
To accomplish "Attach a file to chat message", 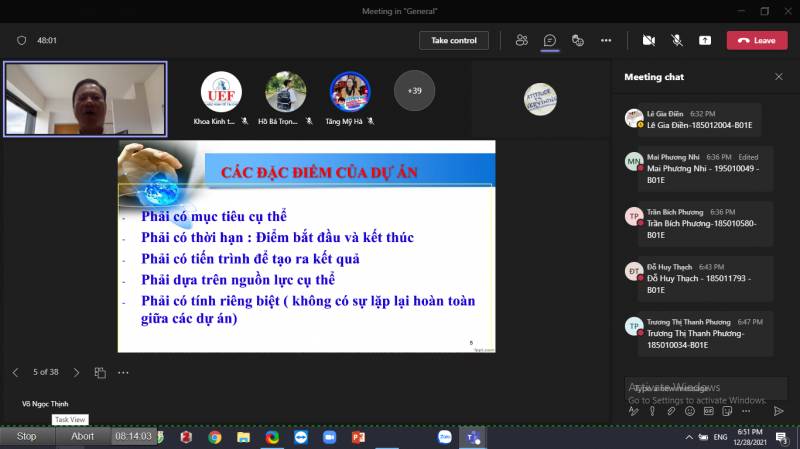I will pyautogui.click(x=671, y=411).
